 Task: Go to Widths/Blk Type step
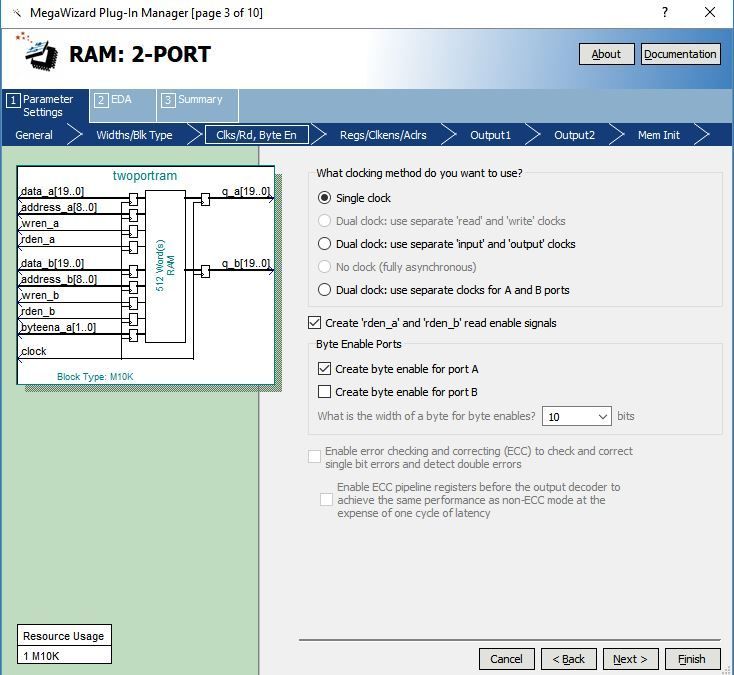point(134,135)
